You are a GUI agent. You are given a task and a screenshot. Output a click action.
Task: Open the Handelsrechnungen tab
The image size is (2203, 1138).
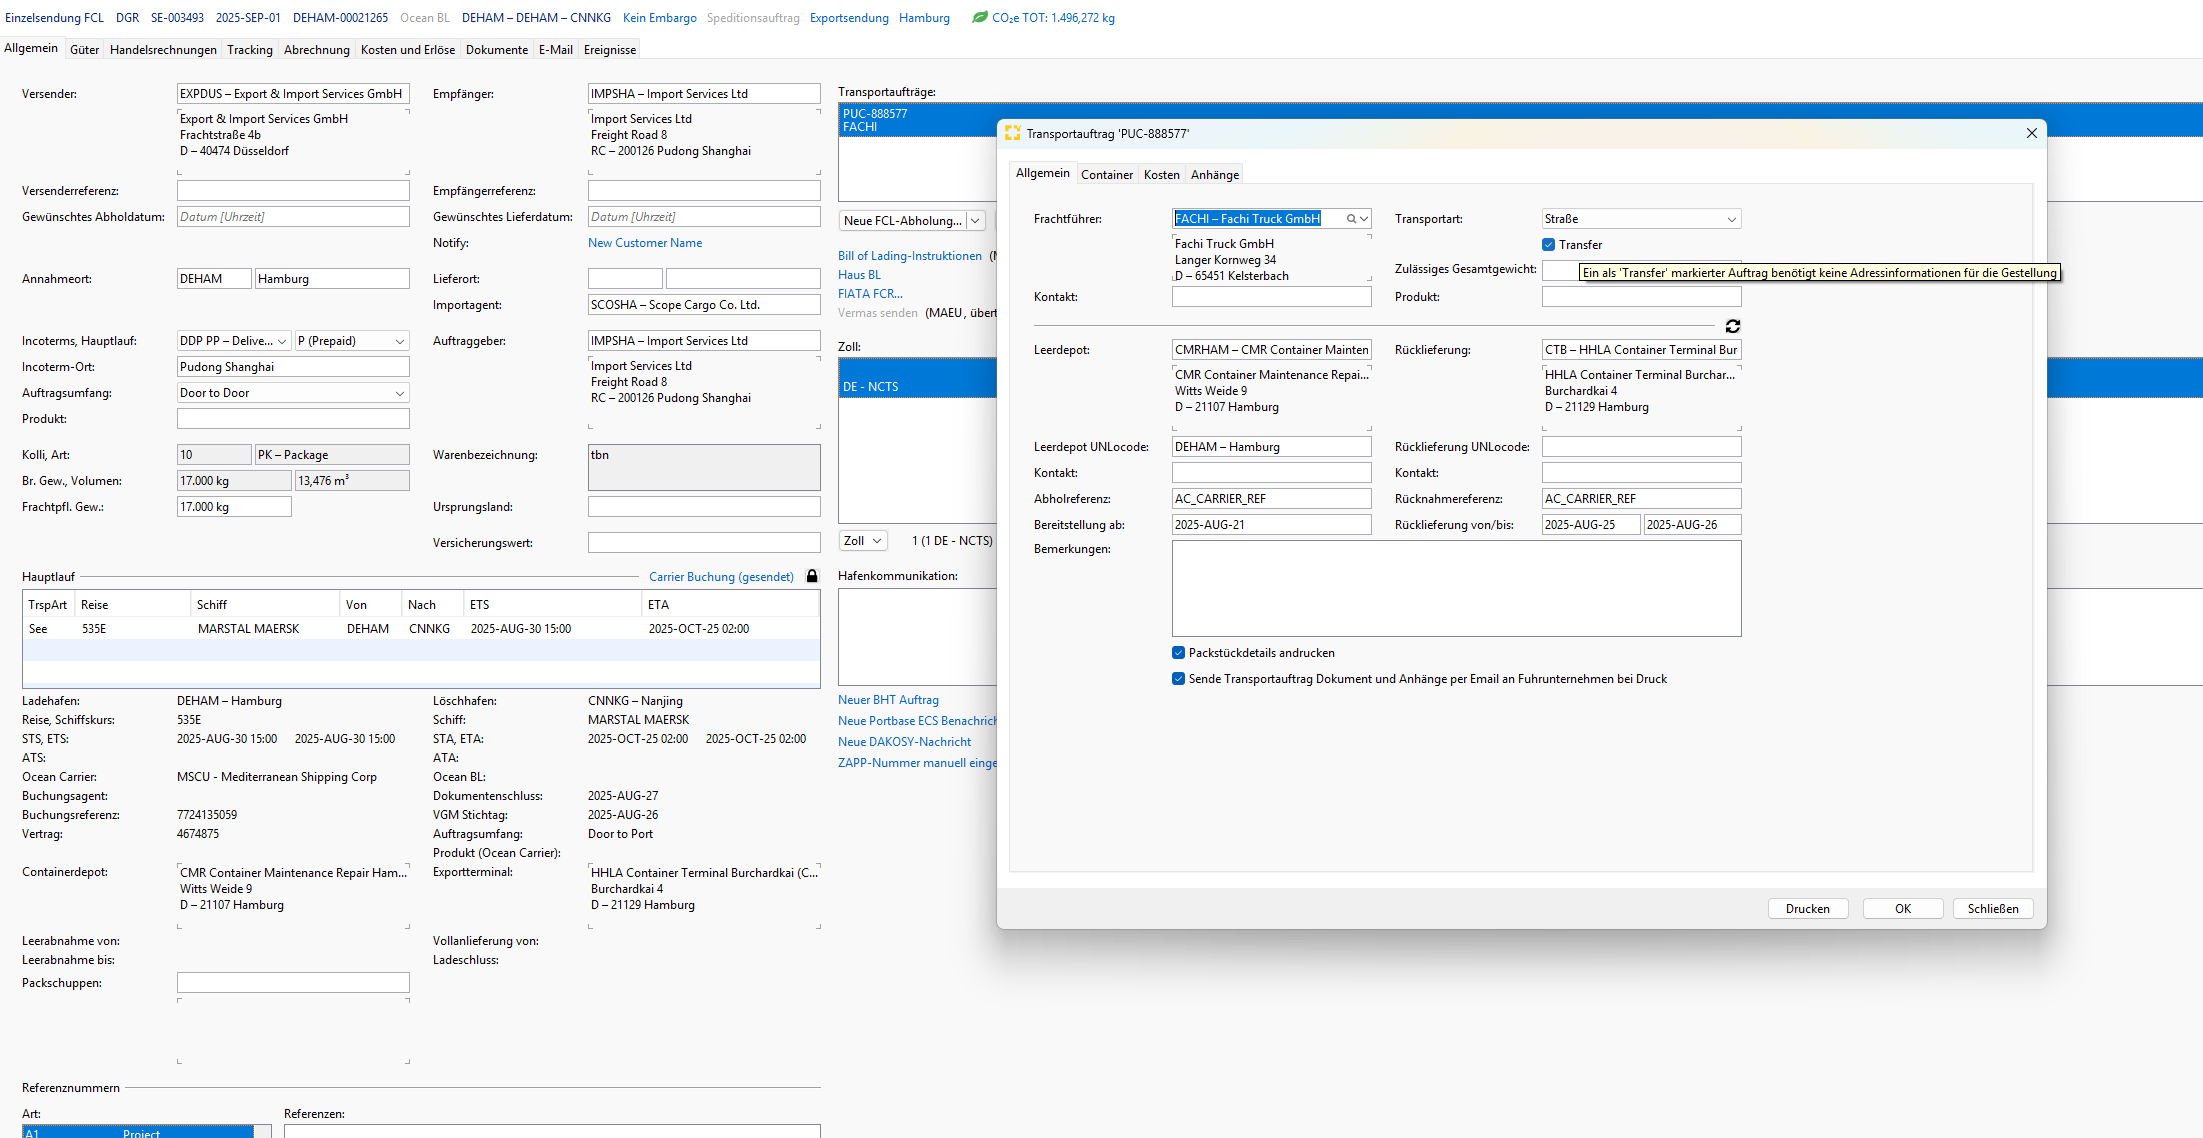pos(163,50)
